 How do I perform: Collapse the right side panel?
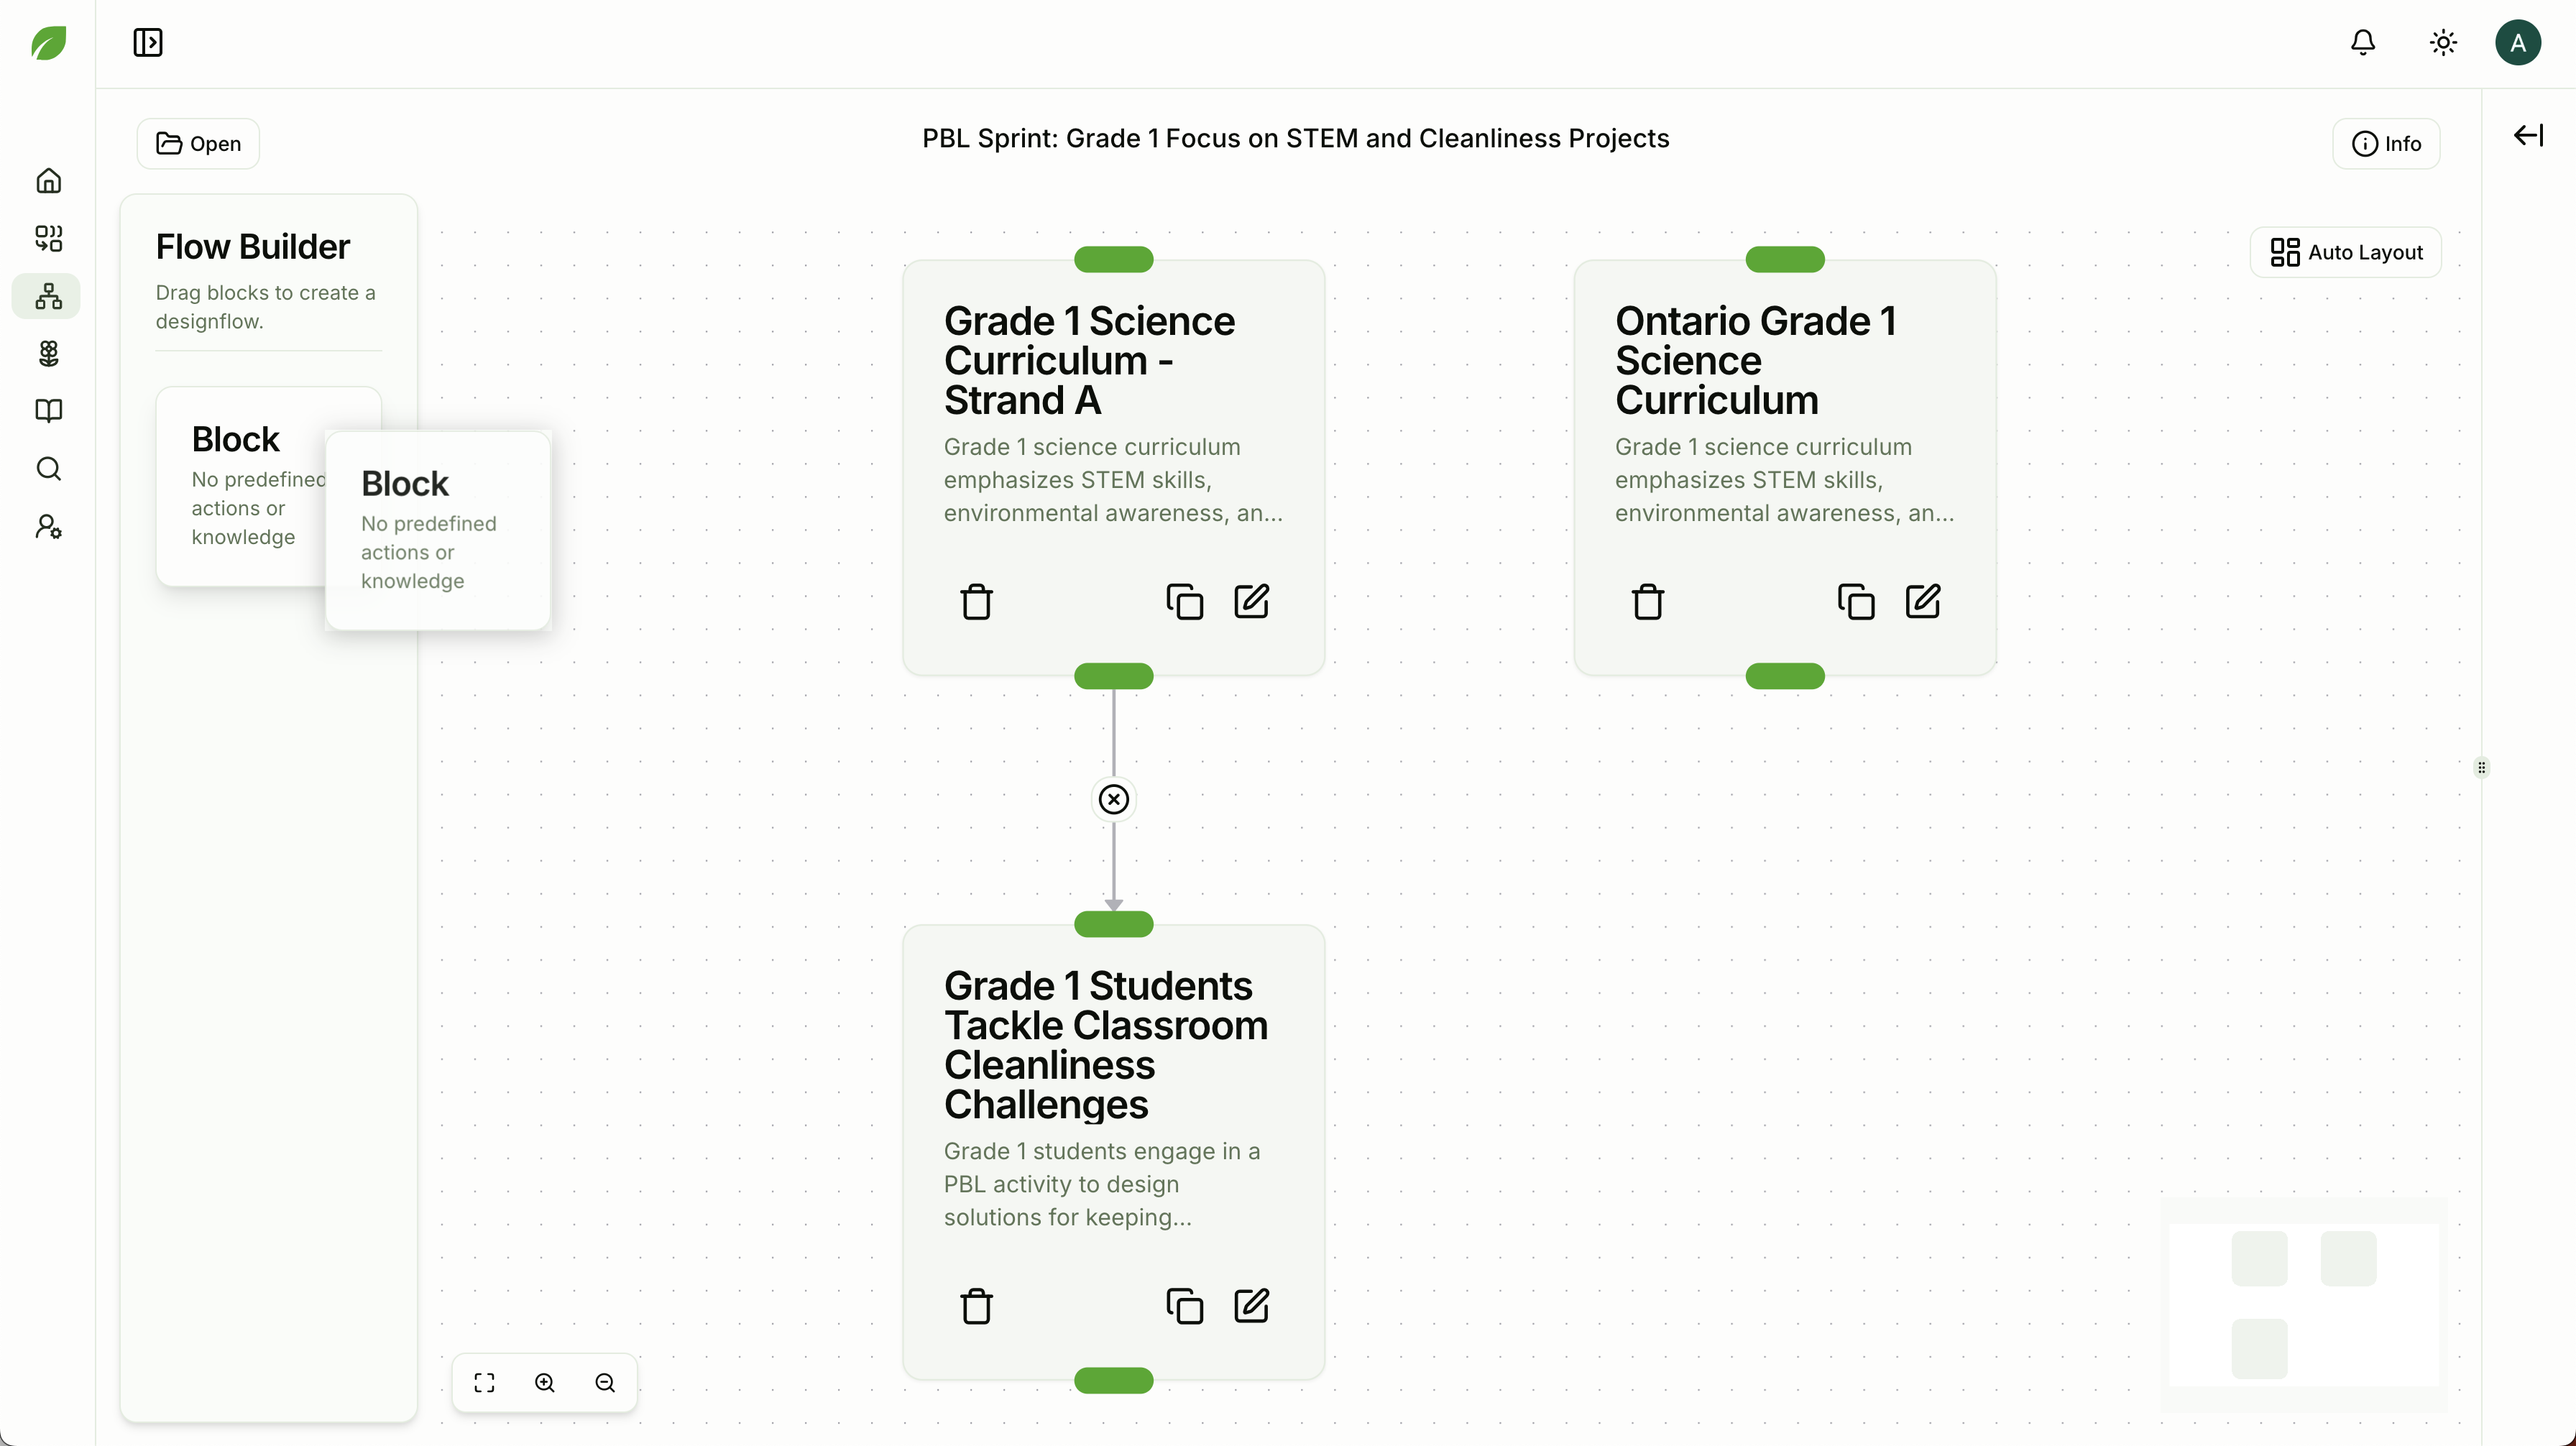[x=2528, y=135]
